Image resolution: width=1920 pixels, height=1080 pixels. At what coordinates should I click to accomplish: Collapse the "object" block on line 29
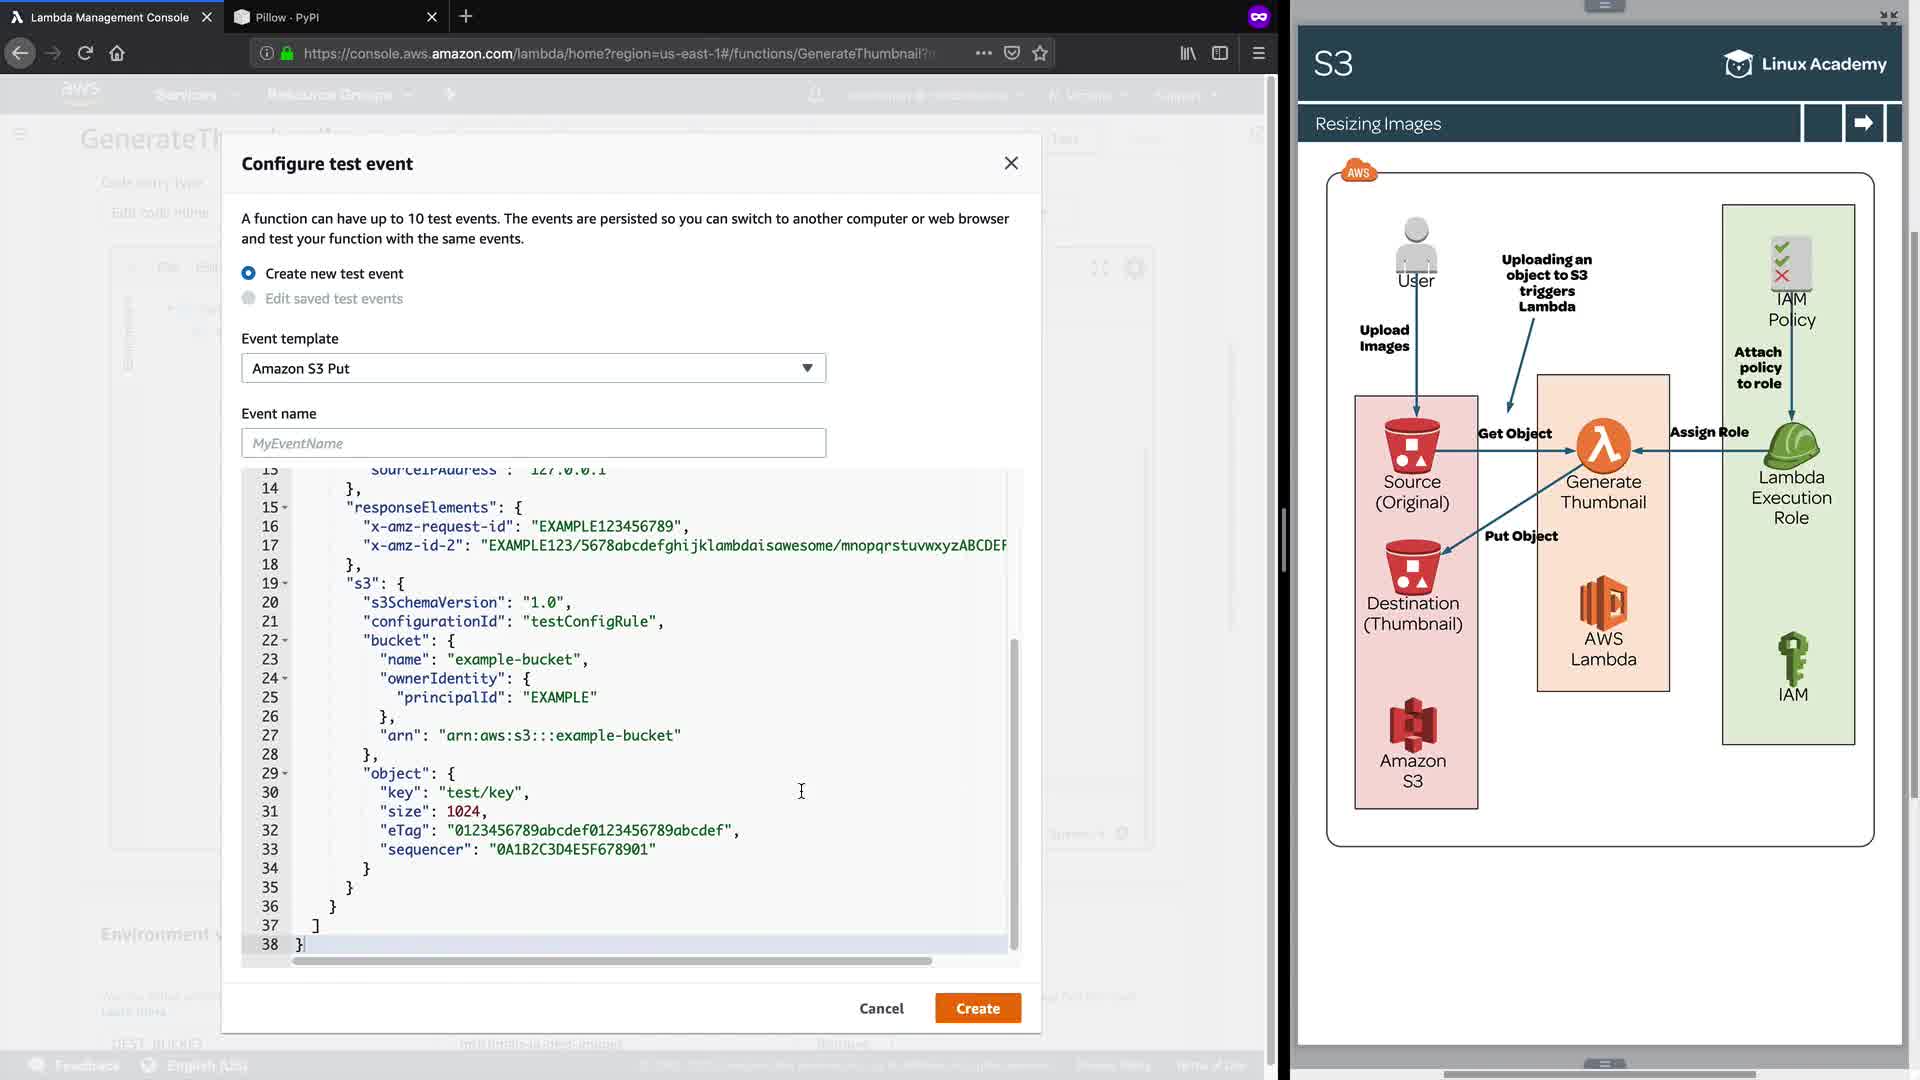pyautogui.click(x=285, y=774)
